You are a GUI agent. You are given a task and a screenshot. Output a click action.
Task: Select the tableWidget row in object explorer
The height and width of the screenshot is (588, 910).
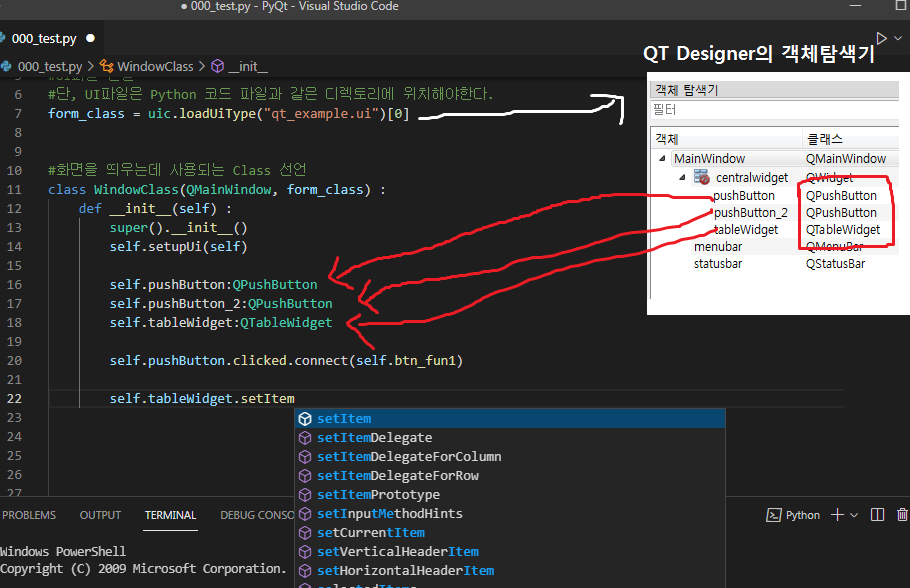pos(746,230)
